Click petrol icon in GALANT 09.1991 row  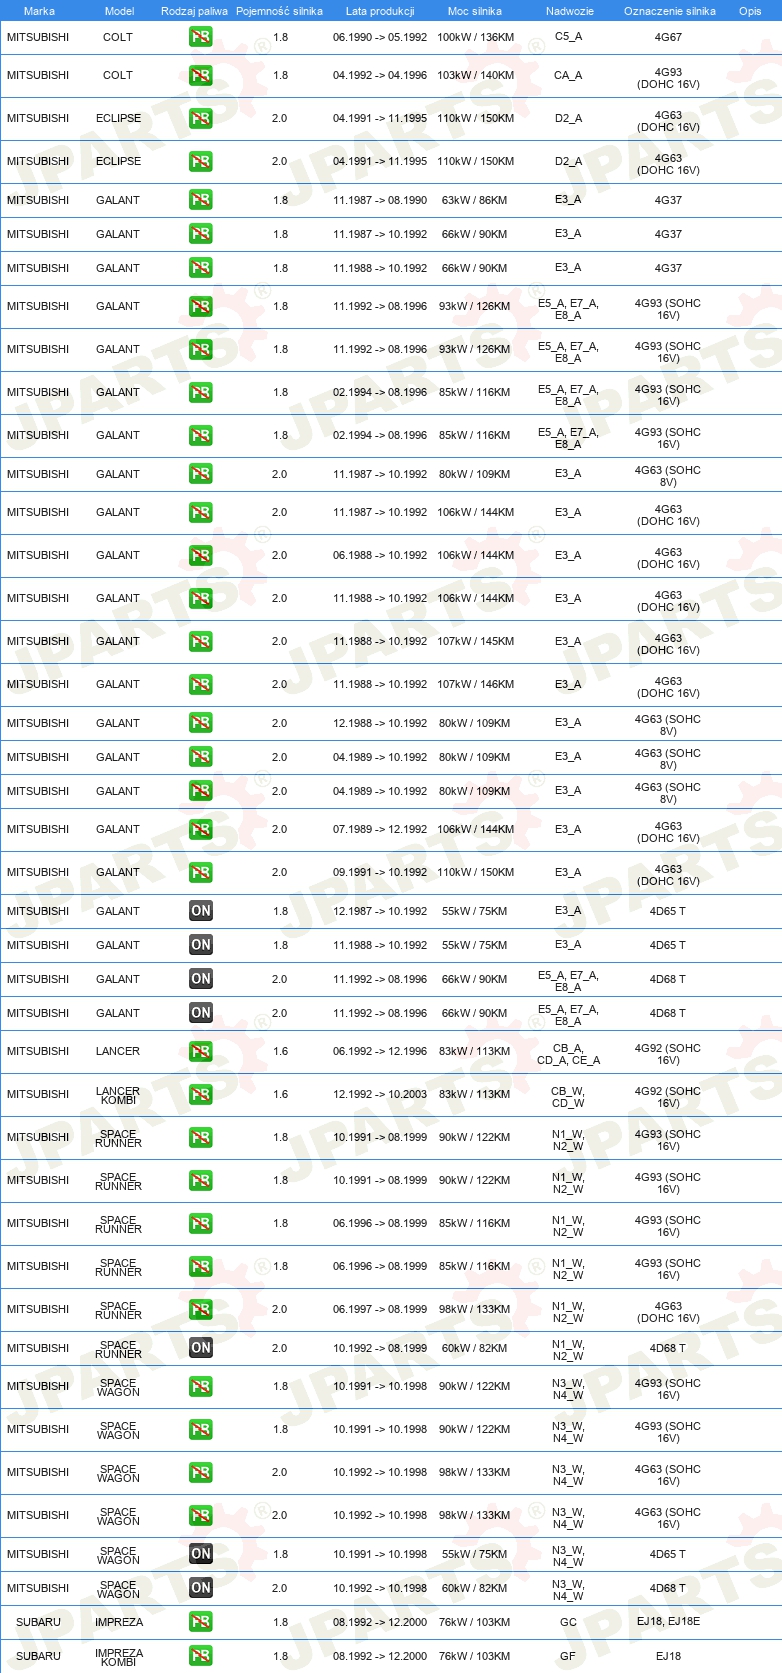pyautogui.click(x=201, y=872)
